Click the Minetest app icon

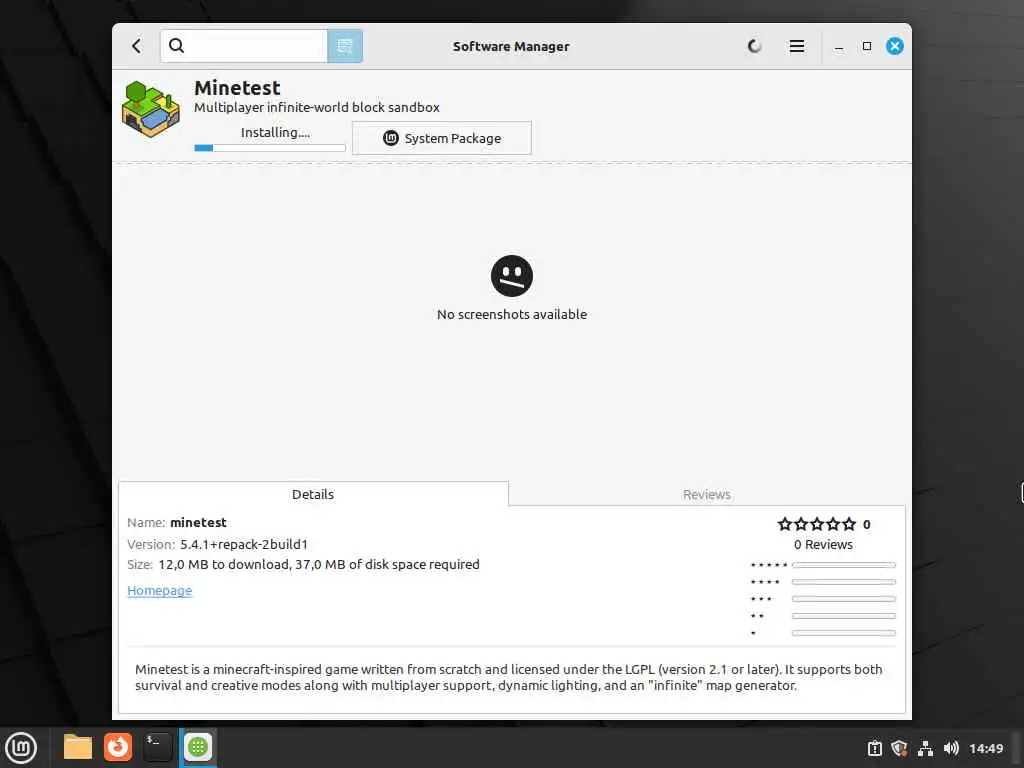click(151, 110)
